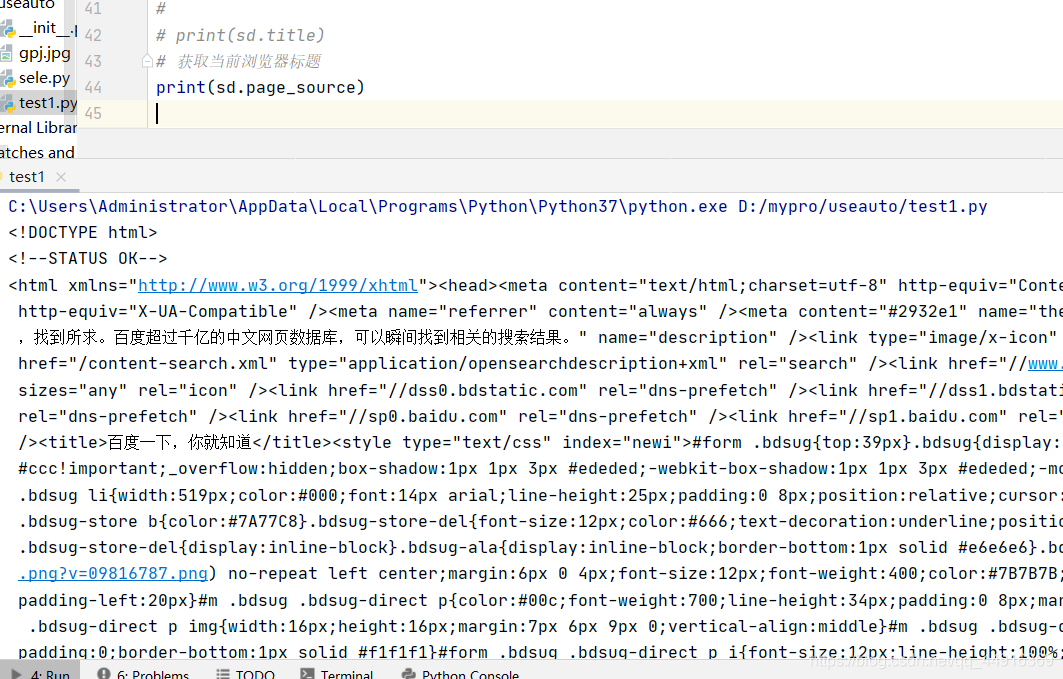Image resolution: width=1063 pixels, height=679 pixels.
Task: Open the 4: Run tool window
Action: 41,674
